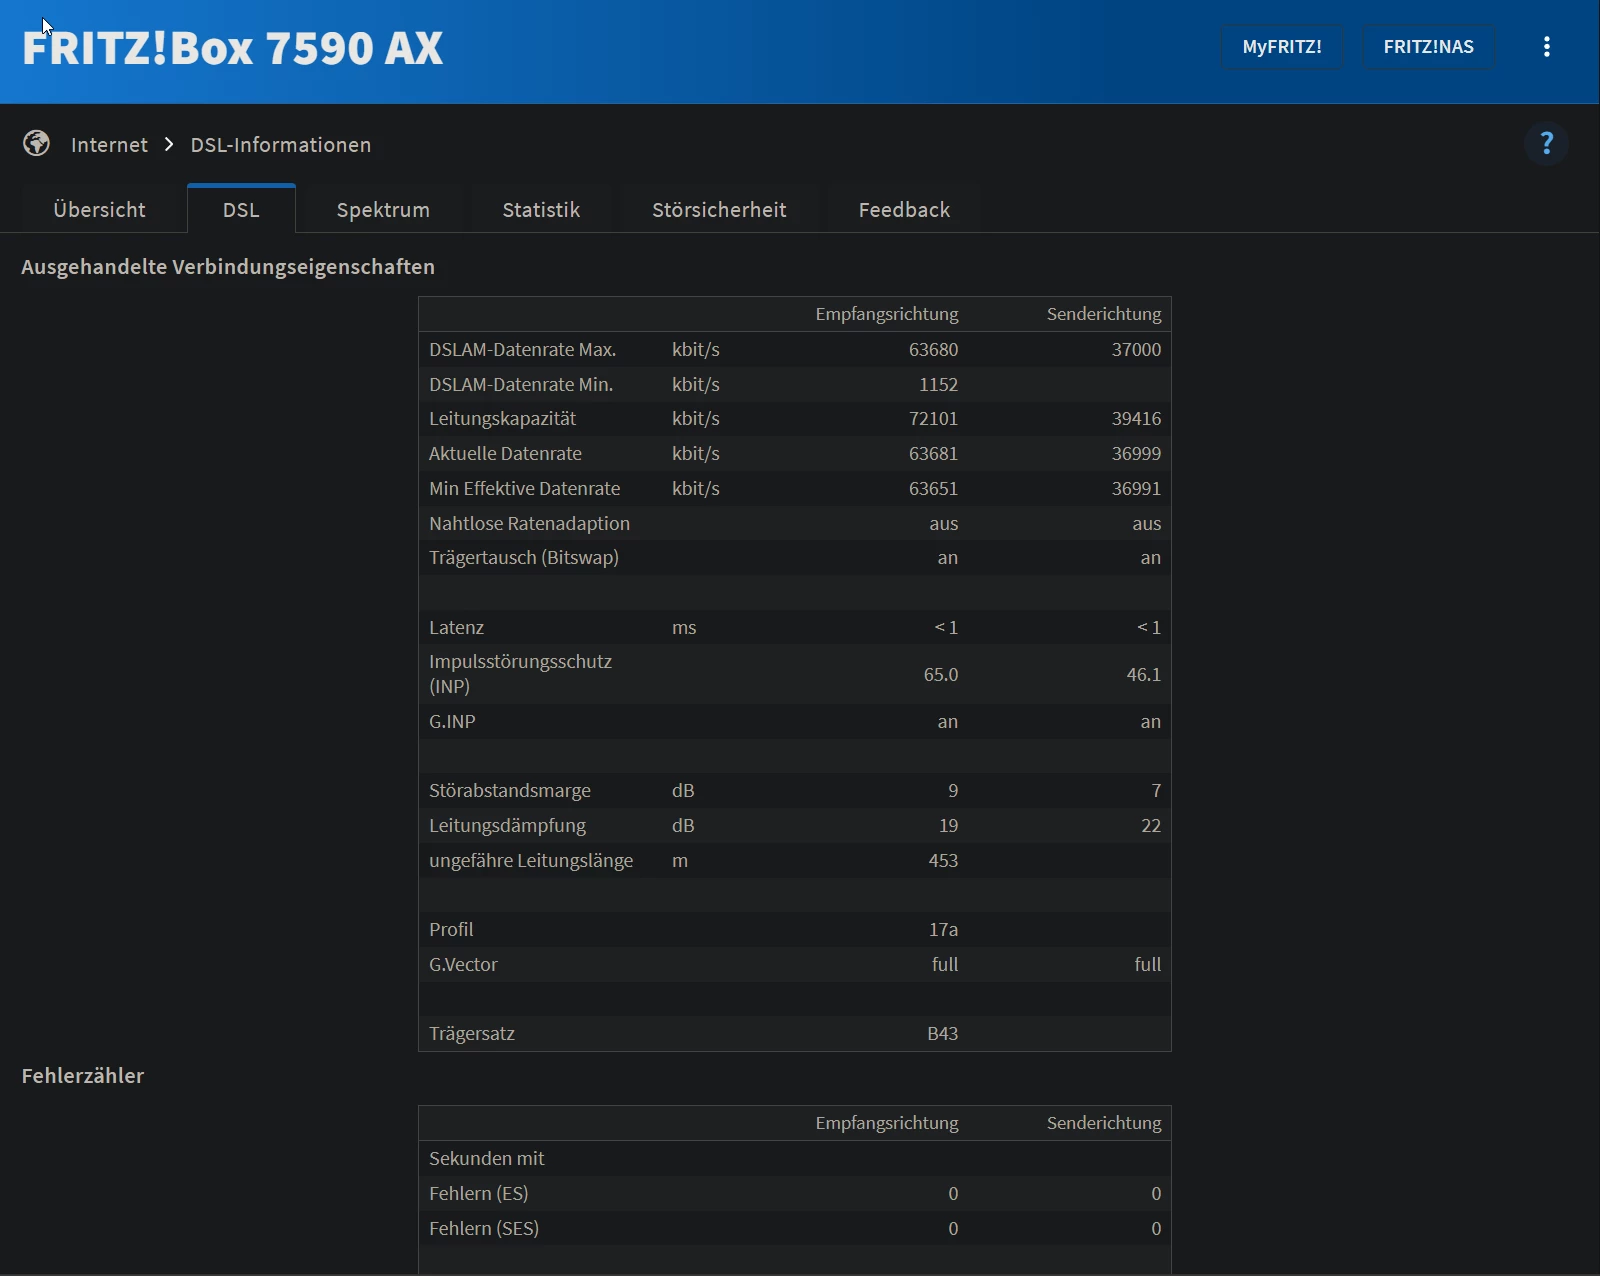Select the DSL tab
The image size is (1600, 1276).
(x=241, y=209)
